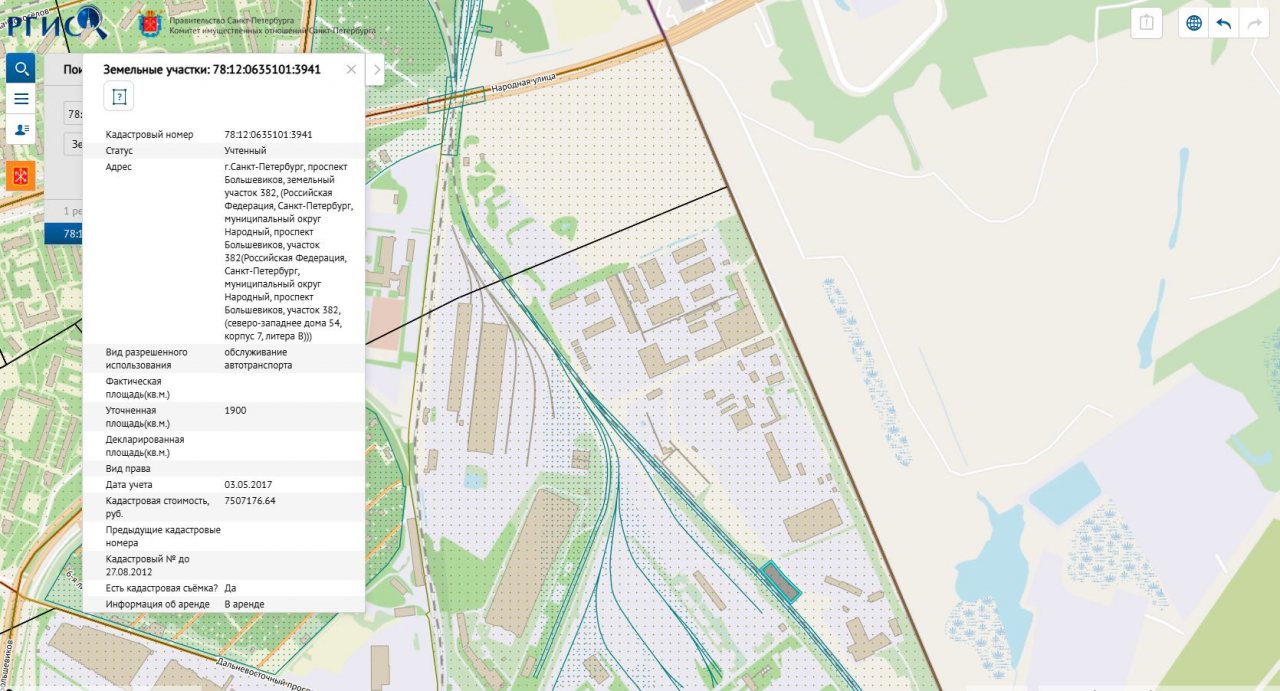Click the forward map view arrow

point(1252,23)
